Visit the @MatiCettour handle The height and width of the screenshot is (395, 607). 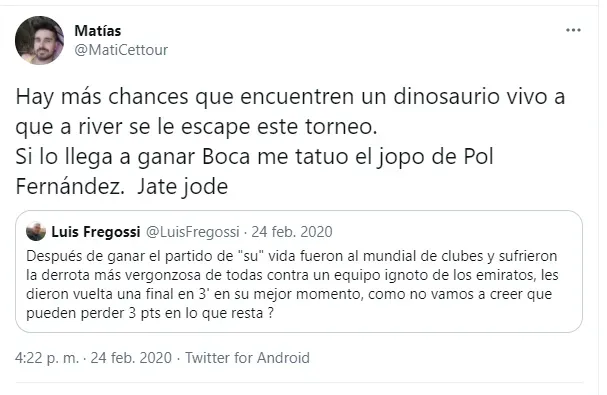[x=121, y=50]
